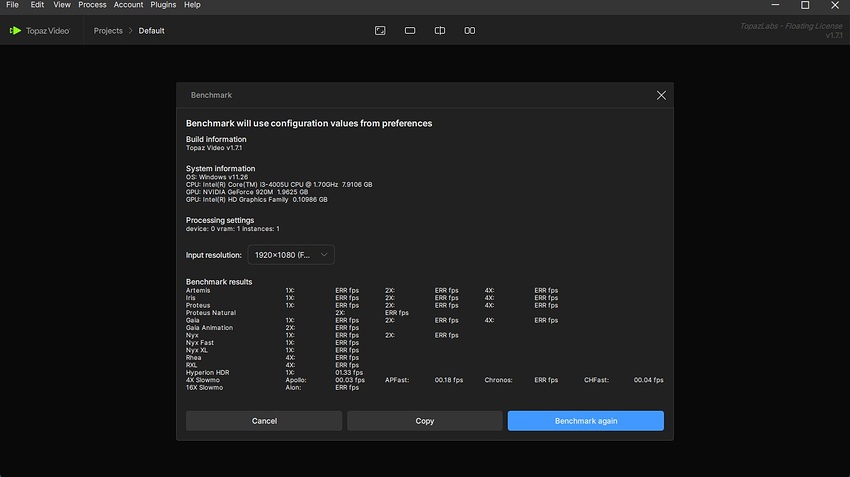Click the Chronos label
This screenshot has width=850, height=477.
tap(498, 380)
